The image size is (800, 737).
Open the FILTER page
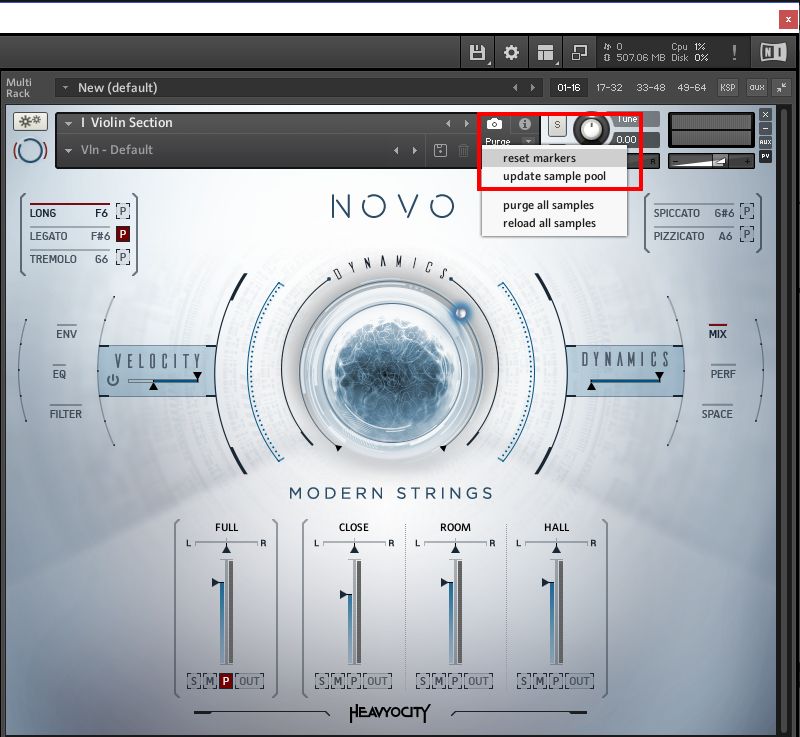[65, 413]
